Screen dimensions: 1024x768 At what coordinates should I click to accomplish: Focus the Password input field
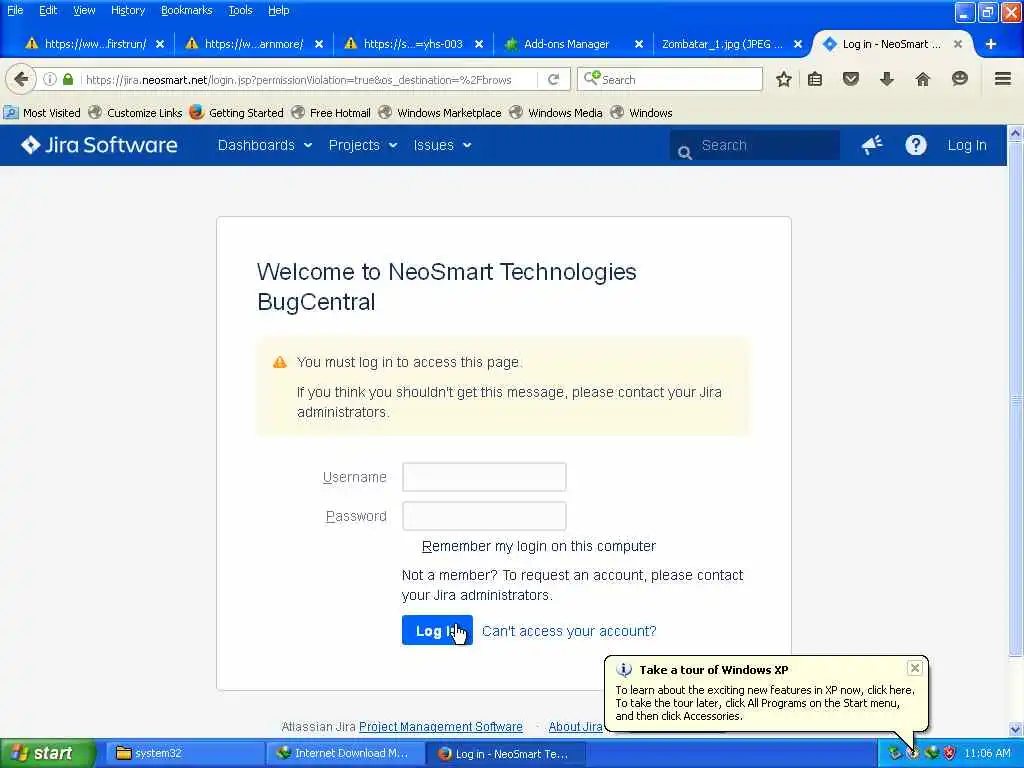[x=484, y=516]
